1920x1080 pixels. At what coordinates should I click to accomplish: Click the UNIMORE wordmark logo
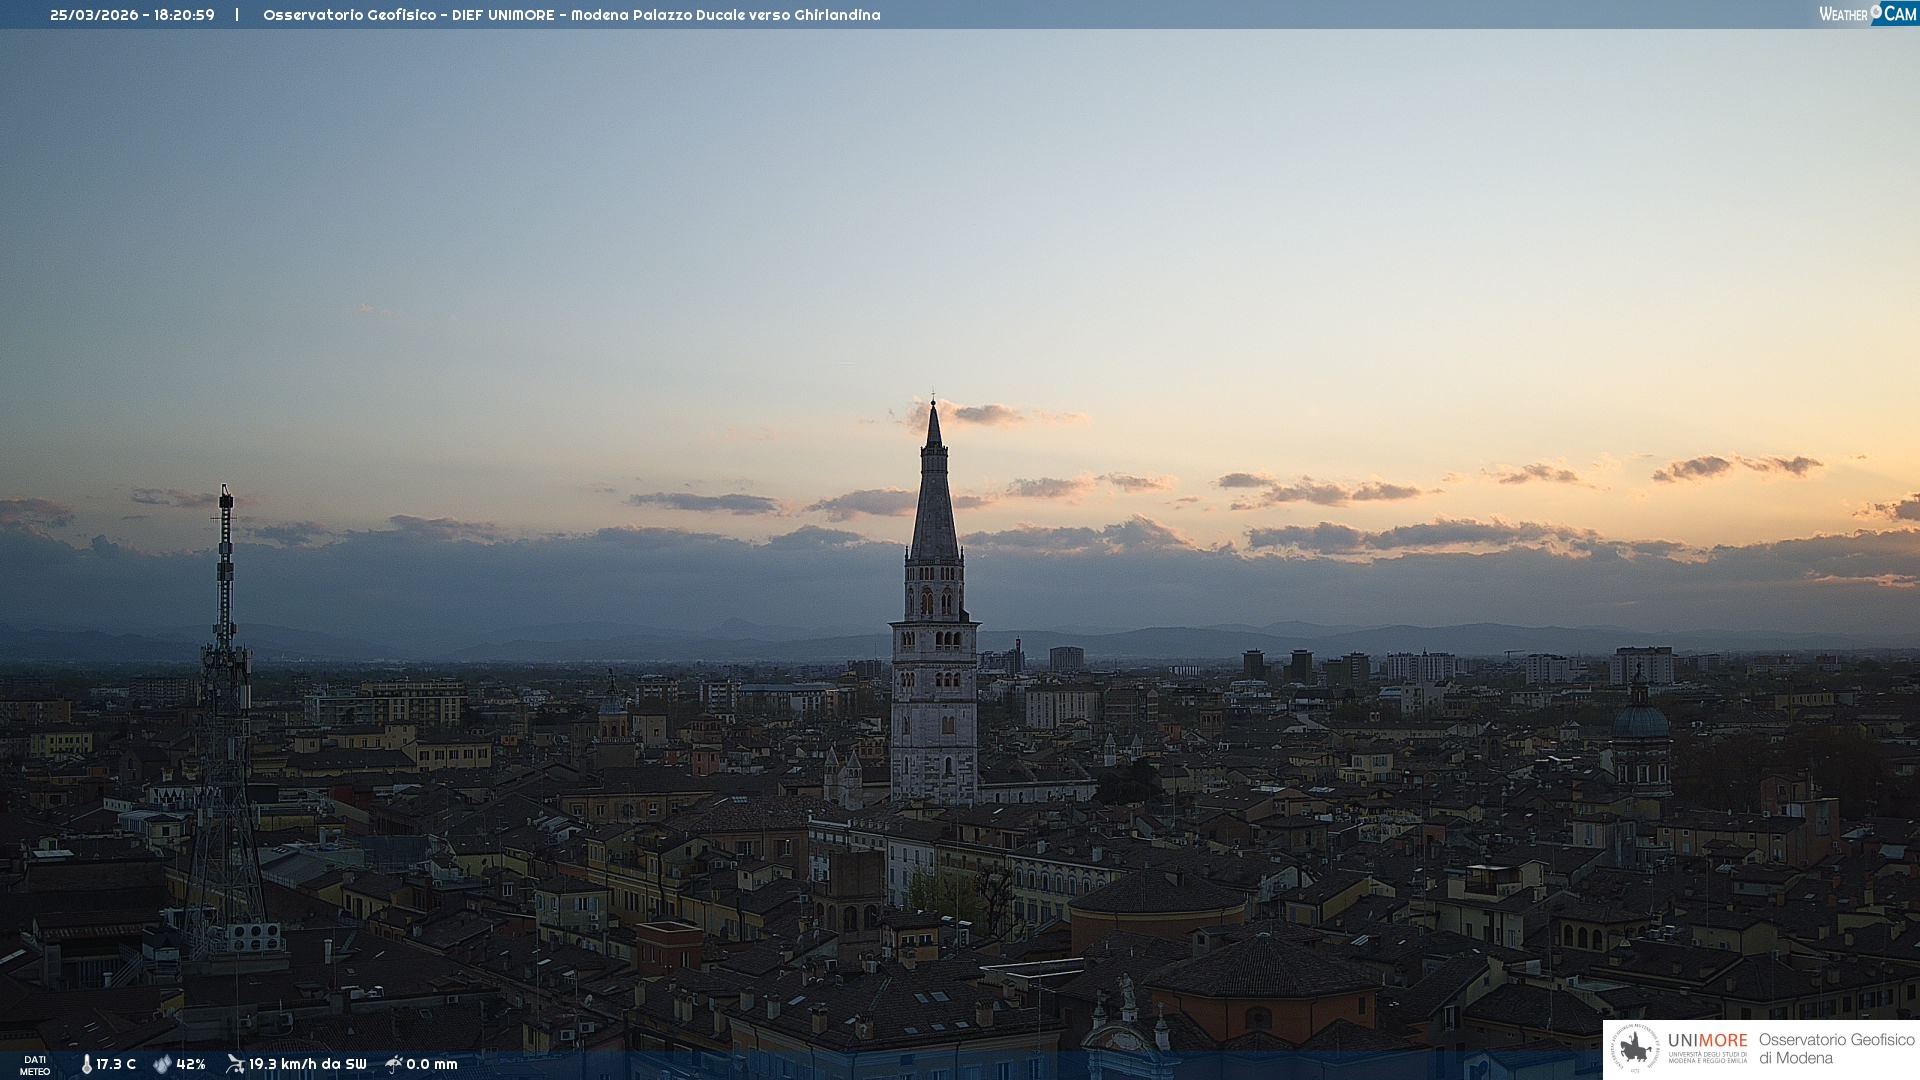(x=1707, y=1042)
